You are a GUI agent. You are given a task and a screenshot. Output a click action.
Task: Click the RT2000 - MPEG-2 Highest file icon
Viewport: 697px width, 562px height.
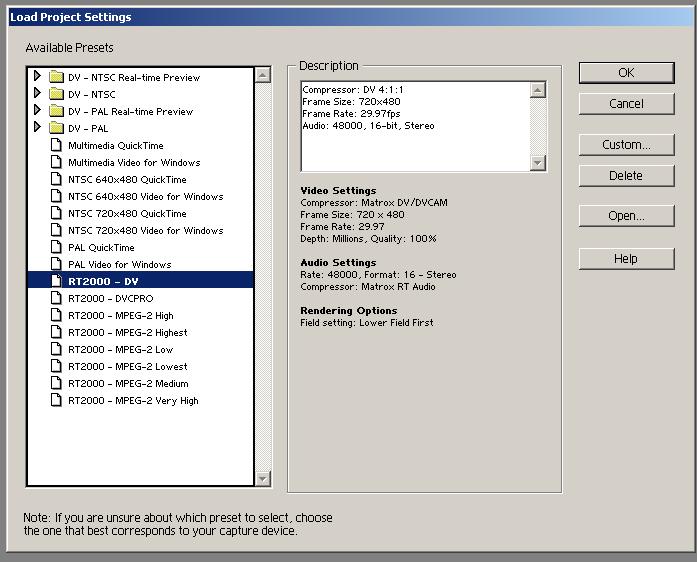click(x=57, y=332)
